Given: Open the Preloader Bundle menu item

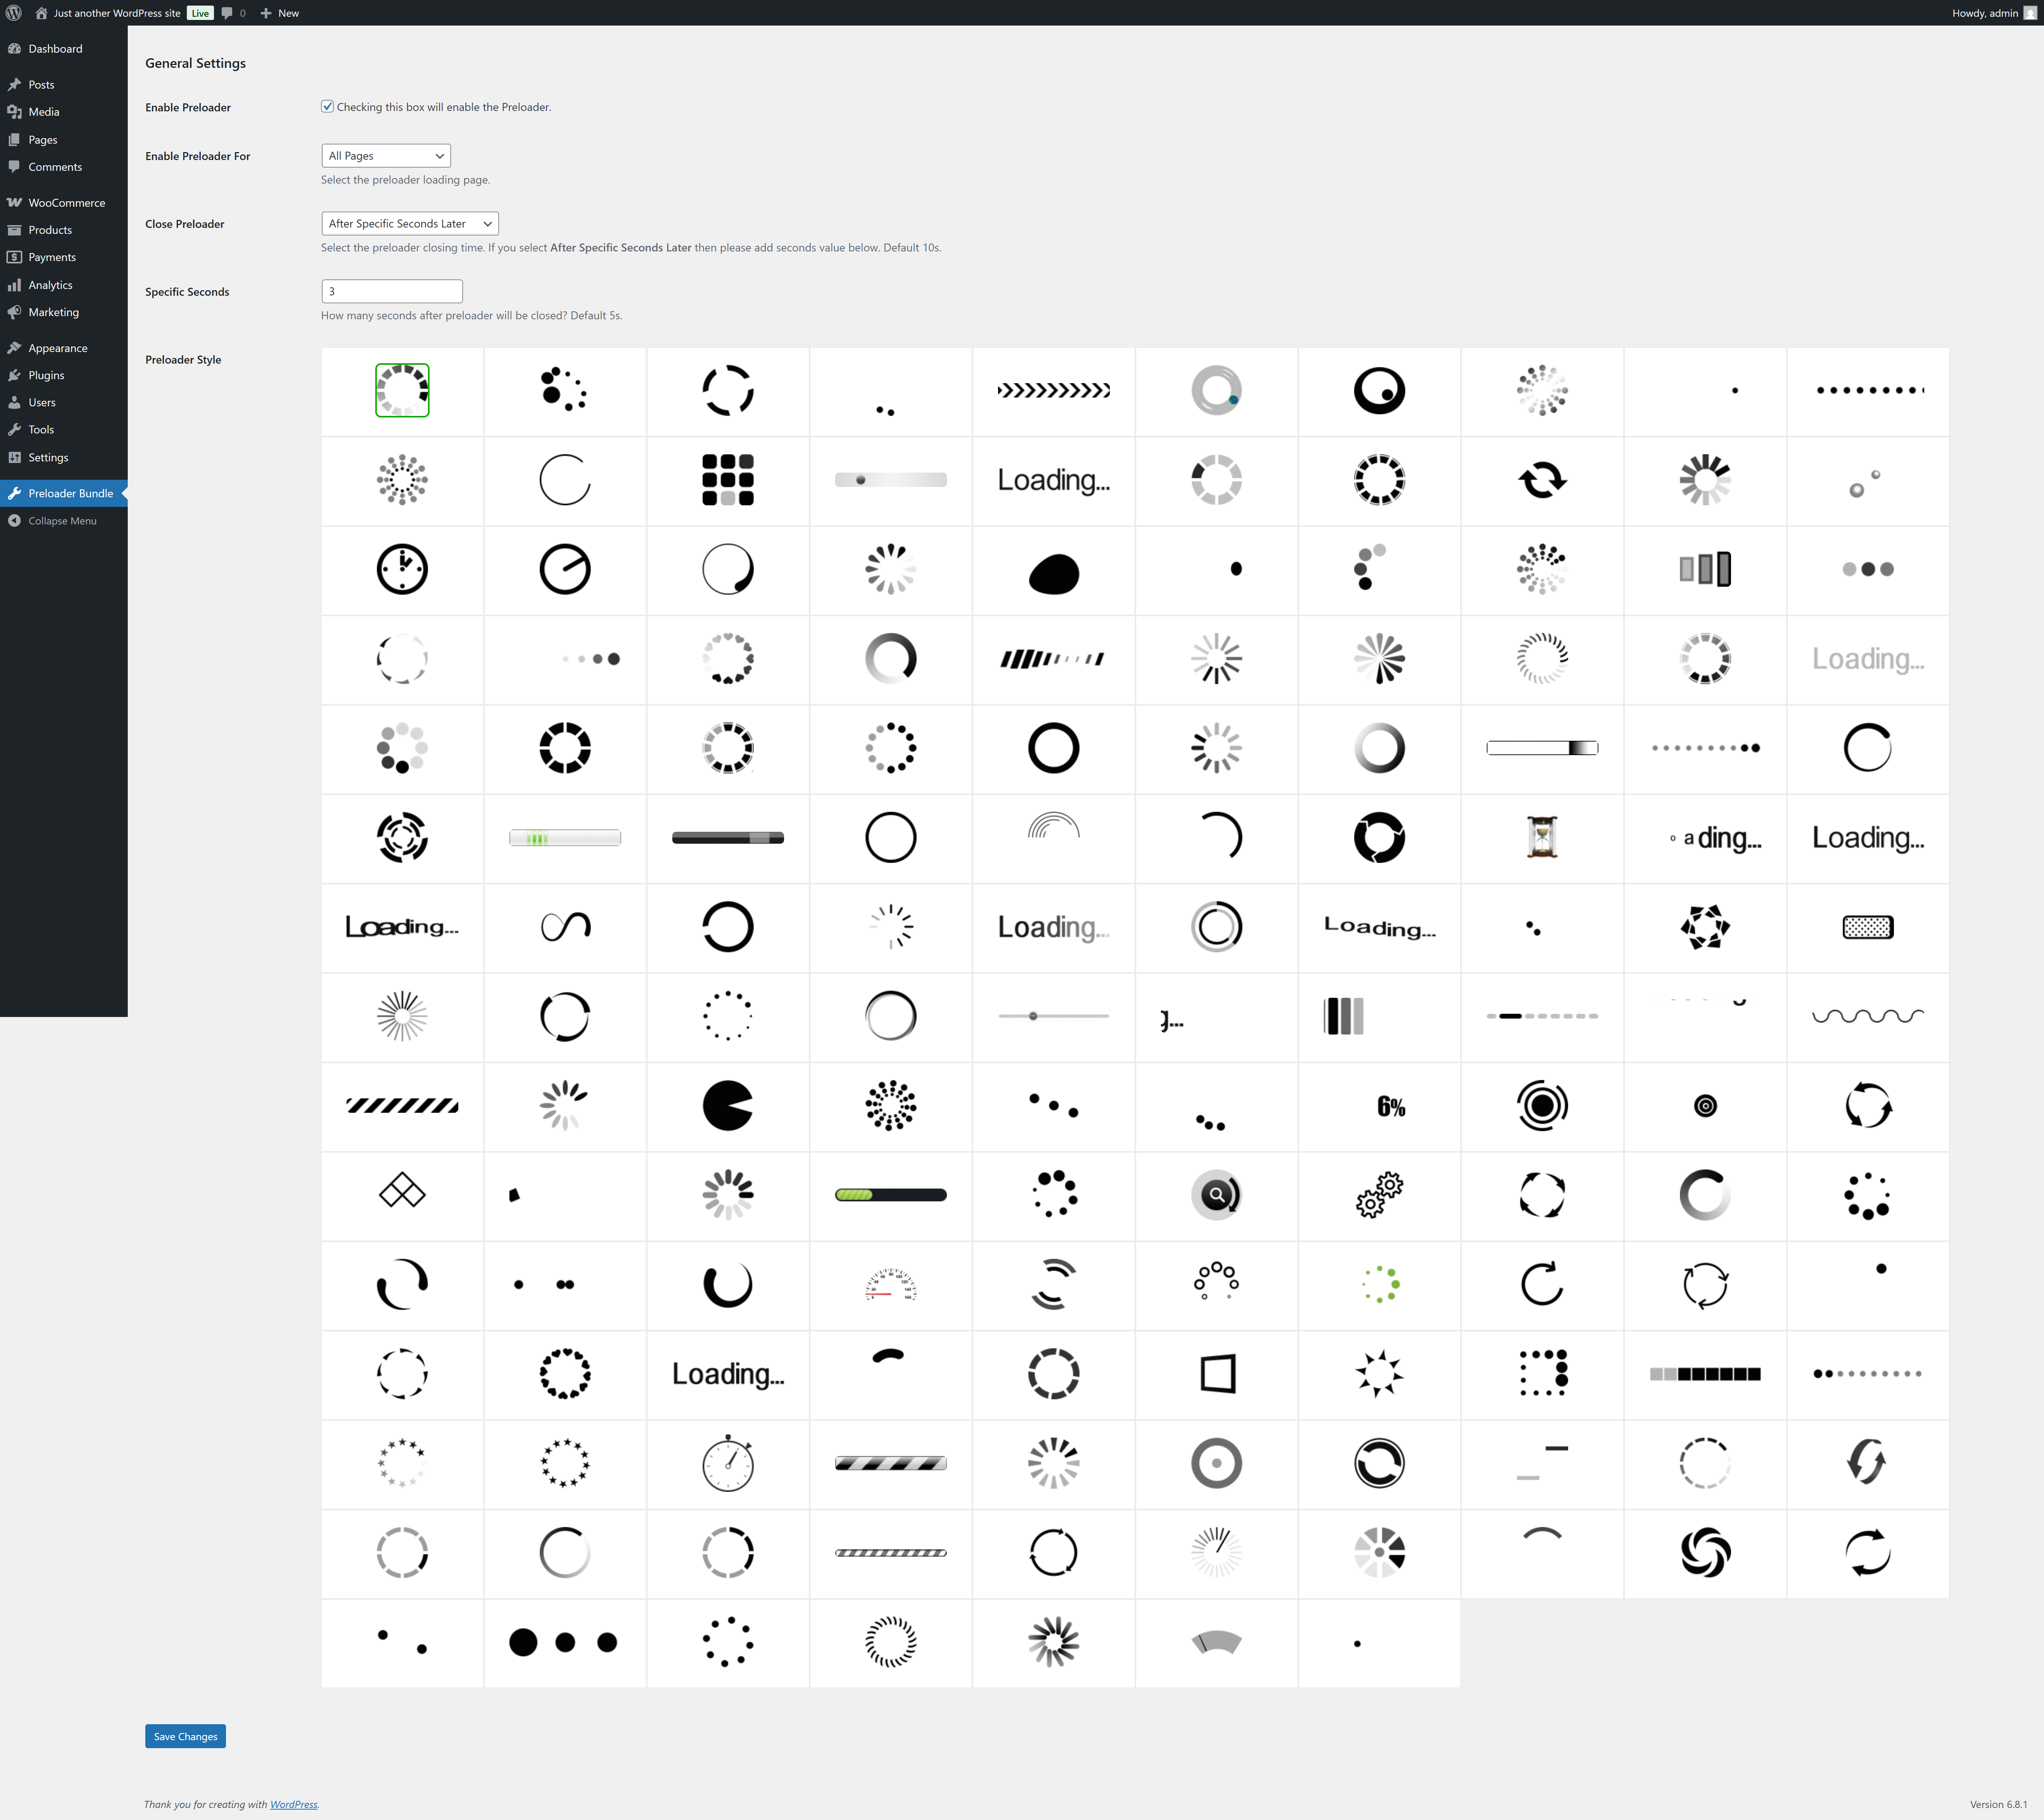Looking at the screenshot, I should 67,492.
